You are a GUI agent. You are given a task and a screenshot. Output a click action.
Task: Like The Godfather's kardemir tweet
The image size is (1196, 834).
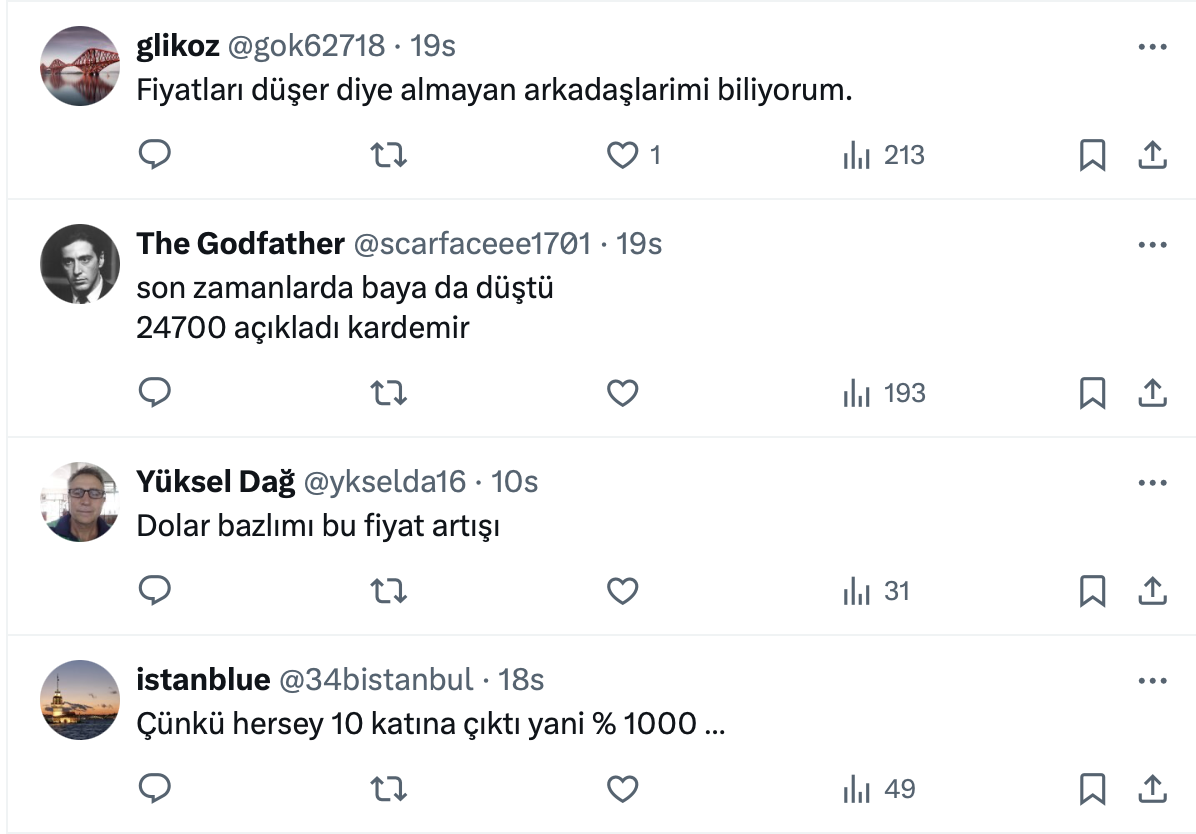623,393
